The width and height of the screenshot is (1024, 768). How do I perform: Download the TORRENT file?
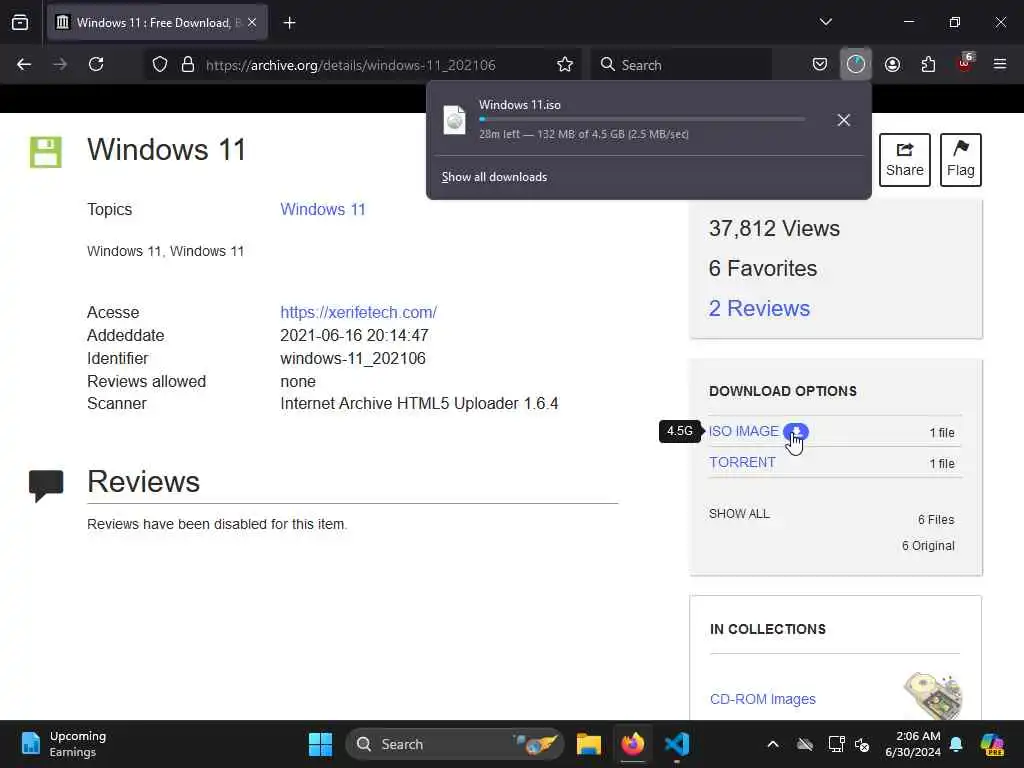click(743, 462)
